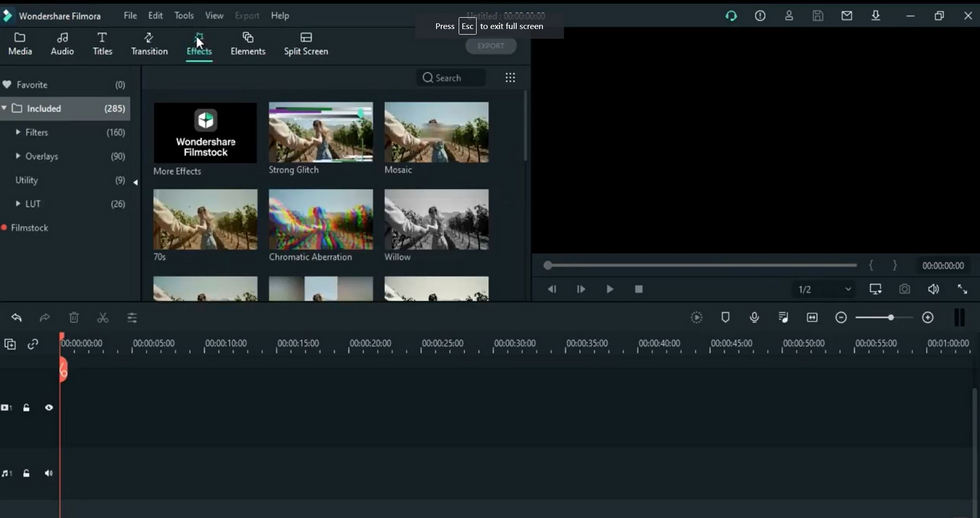Select the Mosaic effect

[436, 132]
